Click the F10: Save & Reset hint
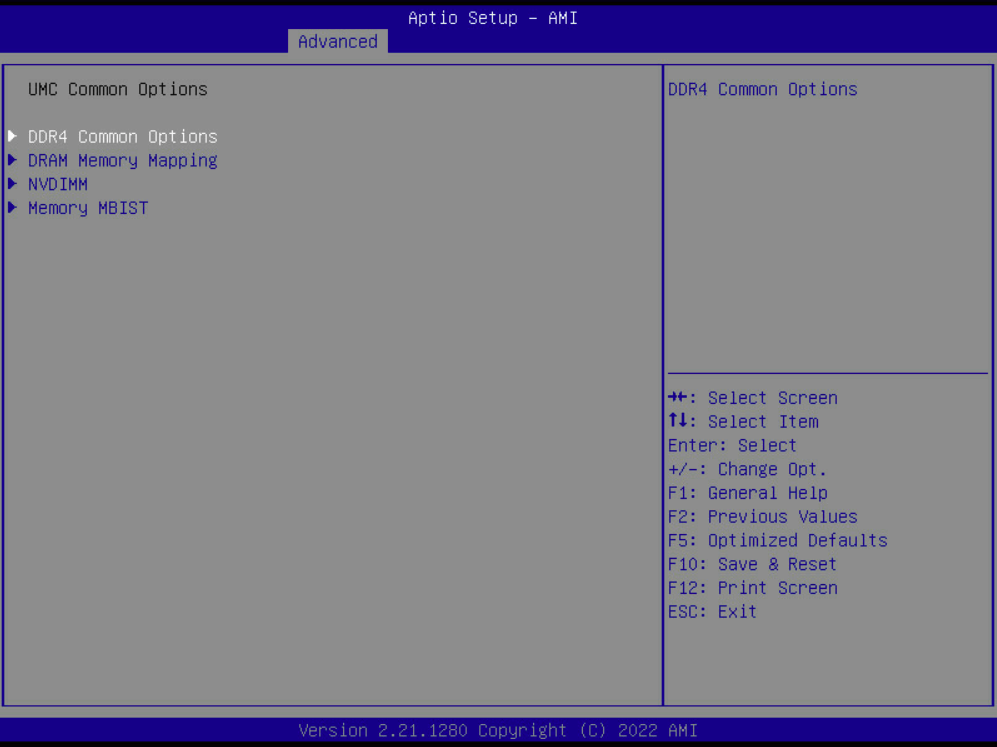 [x=752, y=565]
